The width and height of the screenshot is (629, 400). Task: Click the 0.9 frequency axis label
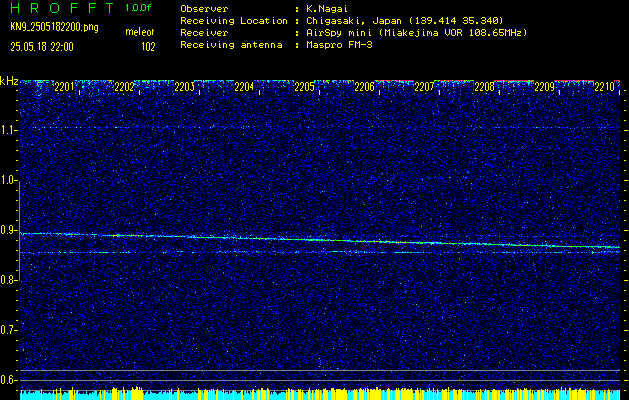pos(8,231)
